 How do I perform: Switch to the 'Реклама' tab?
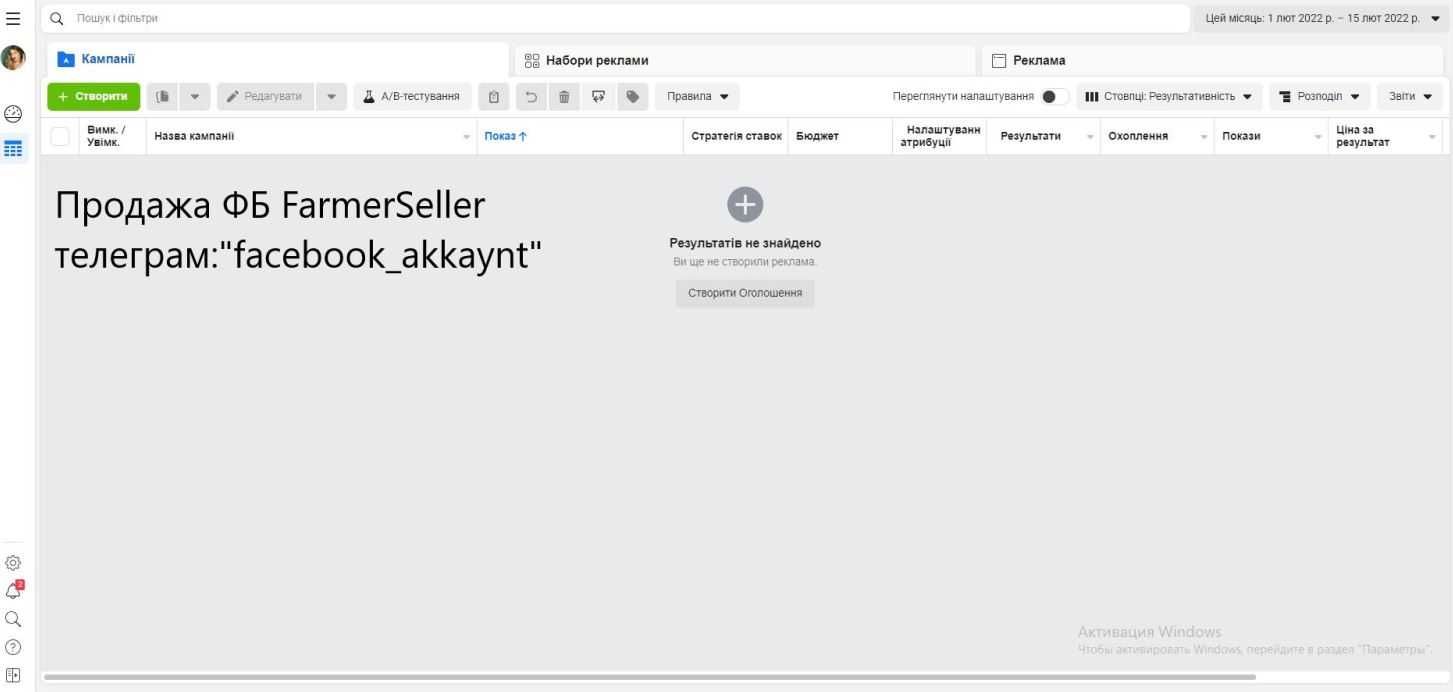click(x=1212, y=60)
